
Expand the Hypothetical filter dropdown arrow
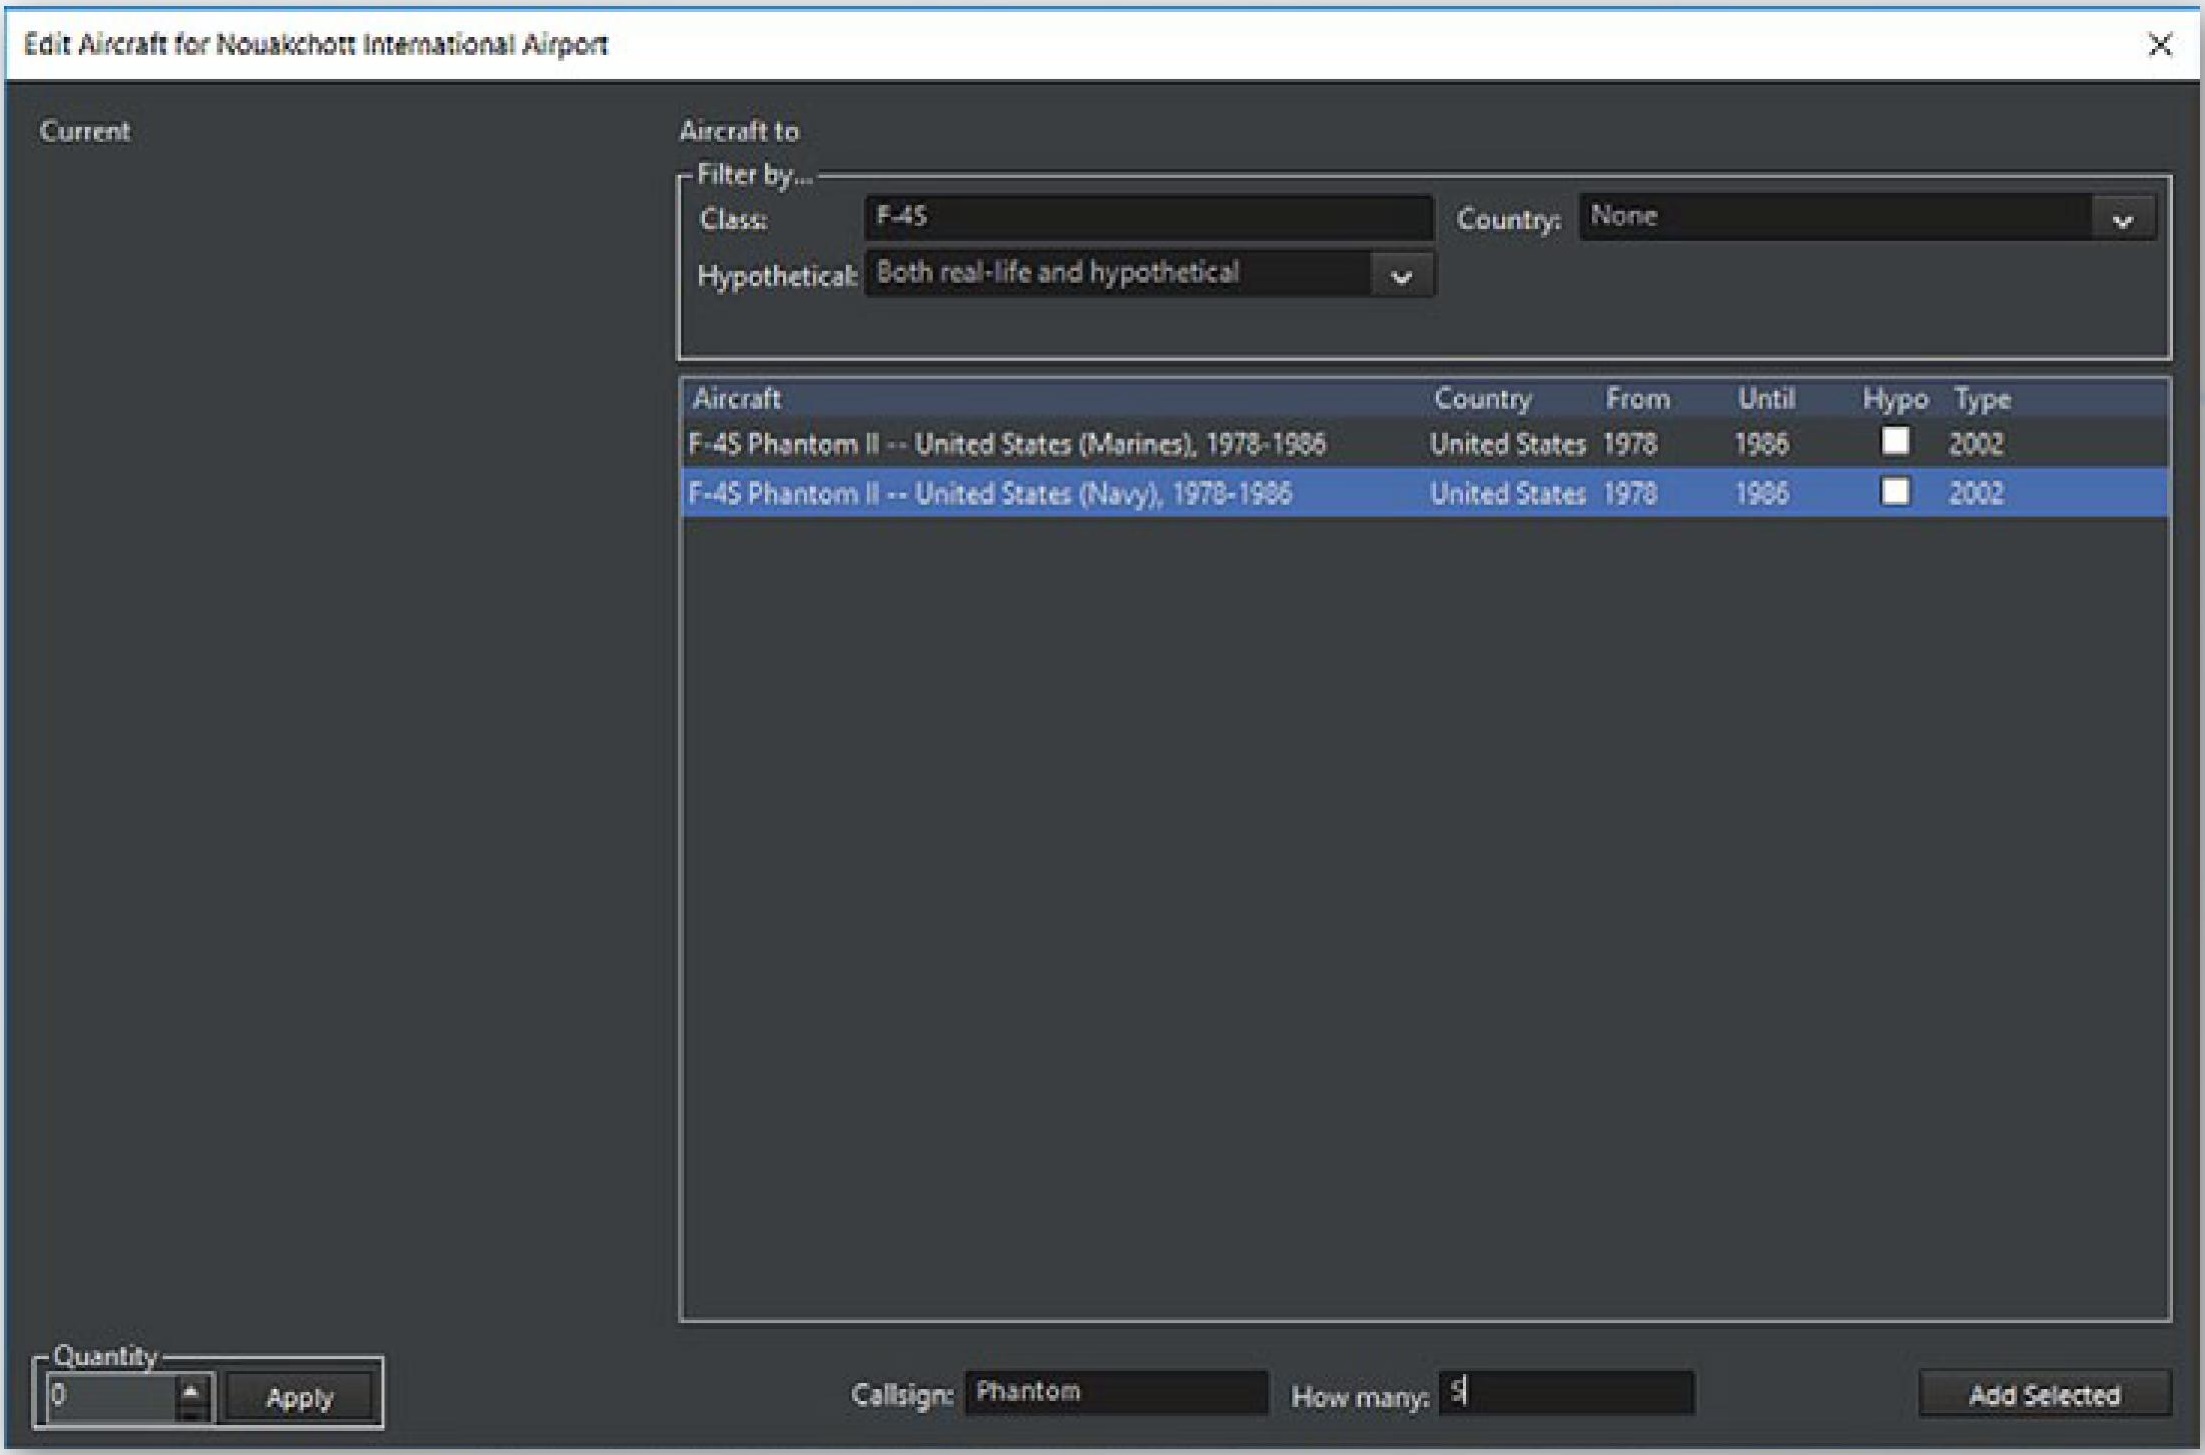click(x=1401, y=277)
